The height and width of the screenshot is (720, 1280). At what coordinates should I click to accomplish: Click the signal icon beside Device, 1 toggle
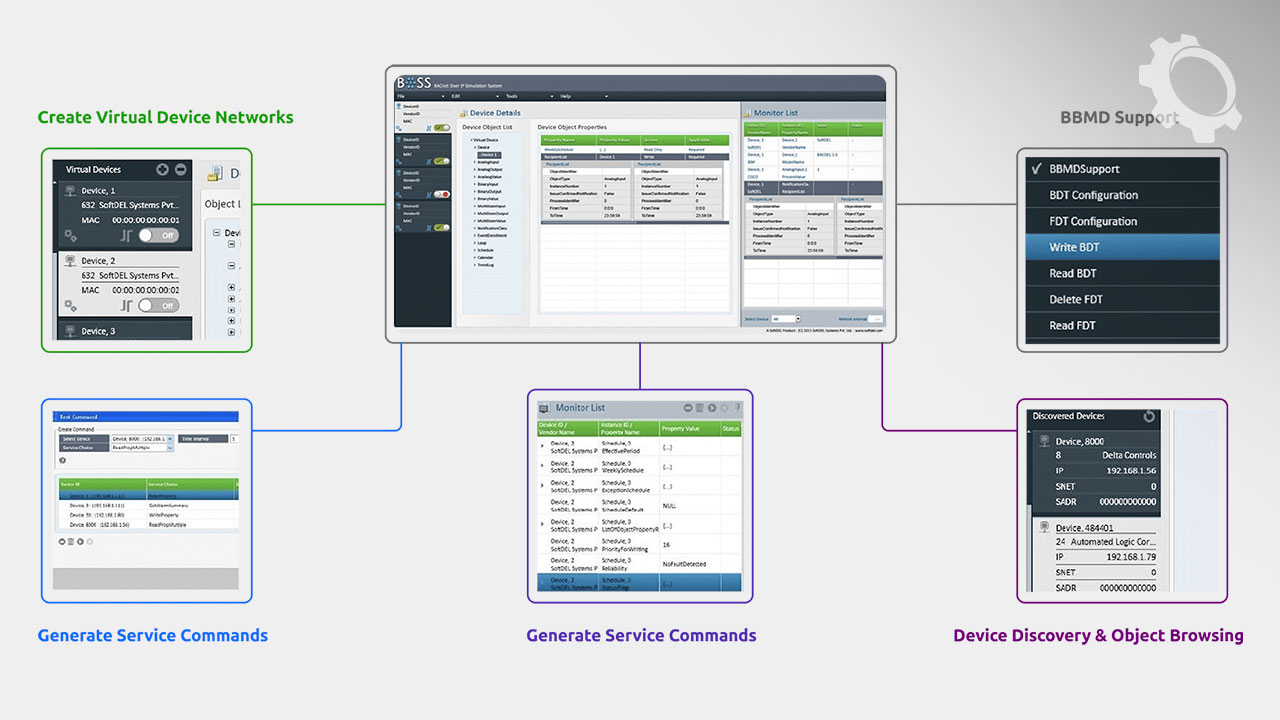point(127,236)
